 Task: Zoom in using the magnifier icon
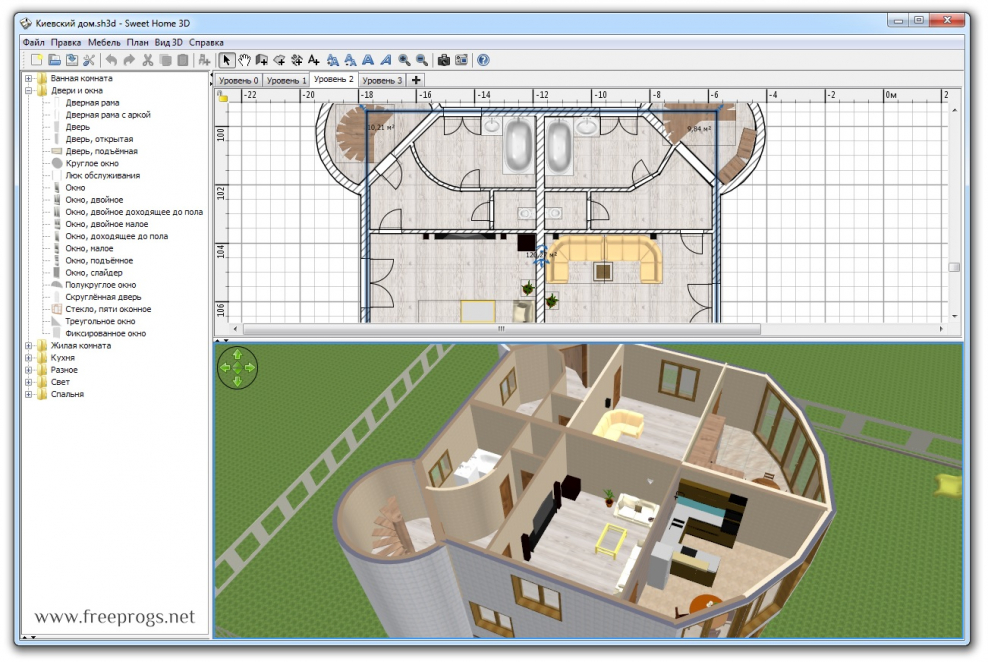tap(404, 60)
